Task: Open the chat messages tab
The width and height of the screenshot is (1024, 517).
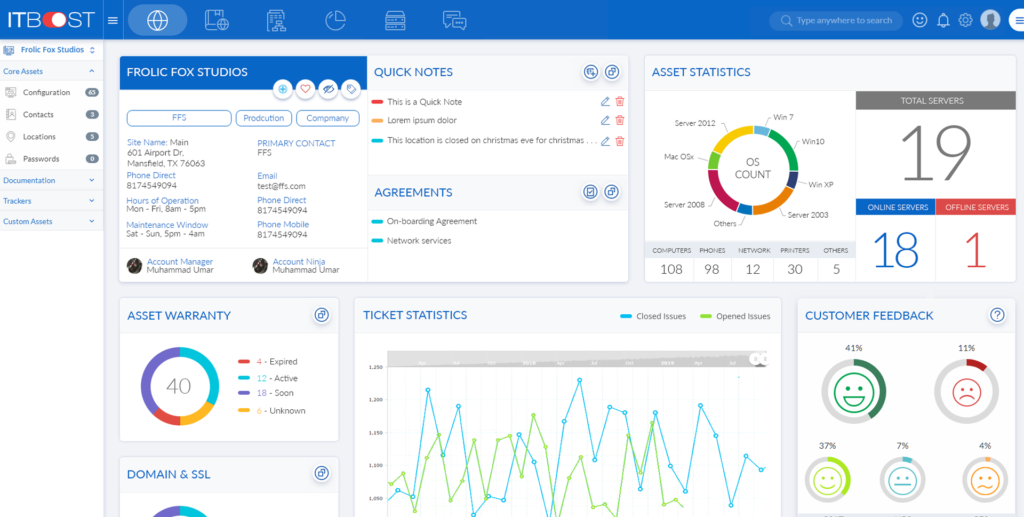Action: (454, 20)
